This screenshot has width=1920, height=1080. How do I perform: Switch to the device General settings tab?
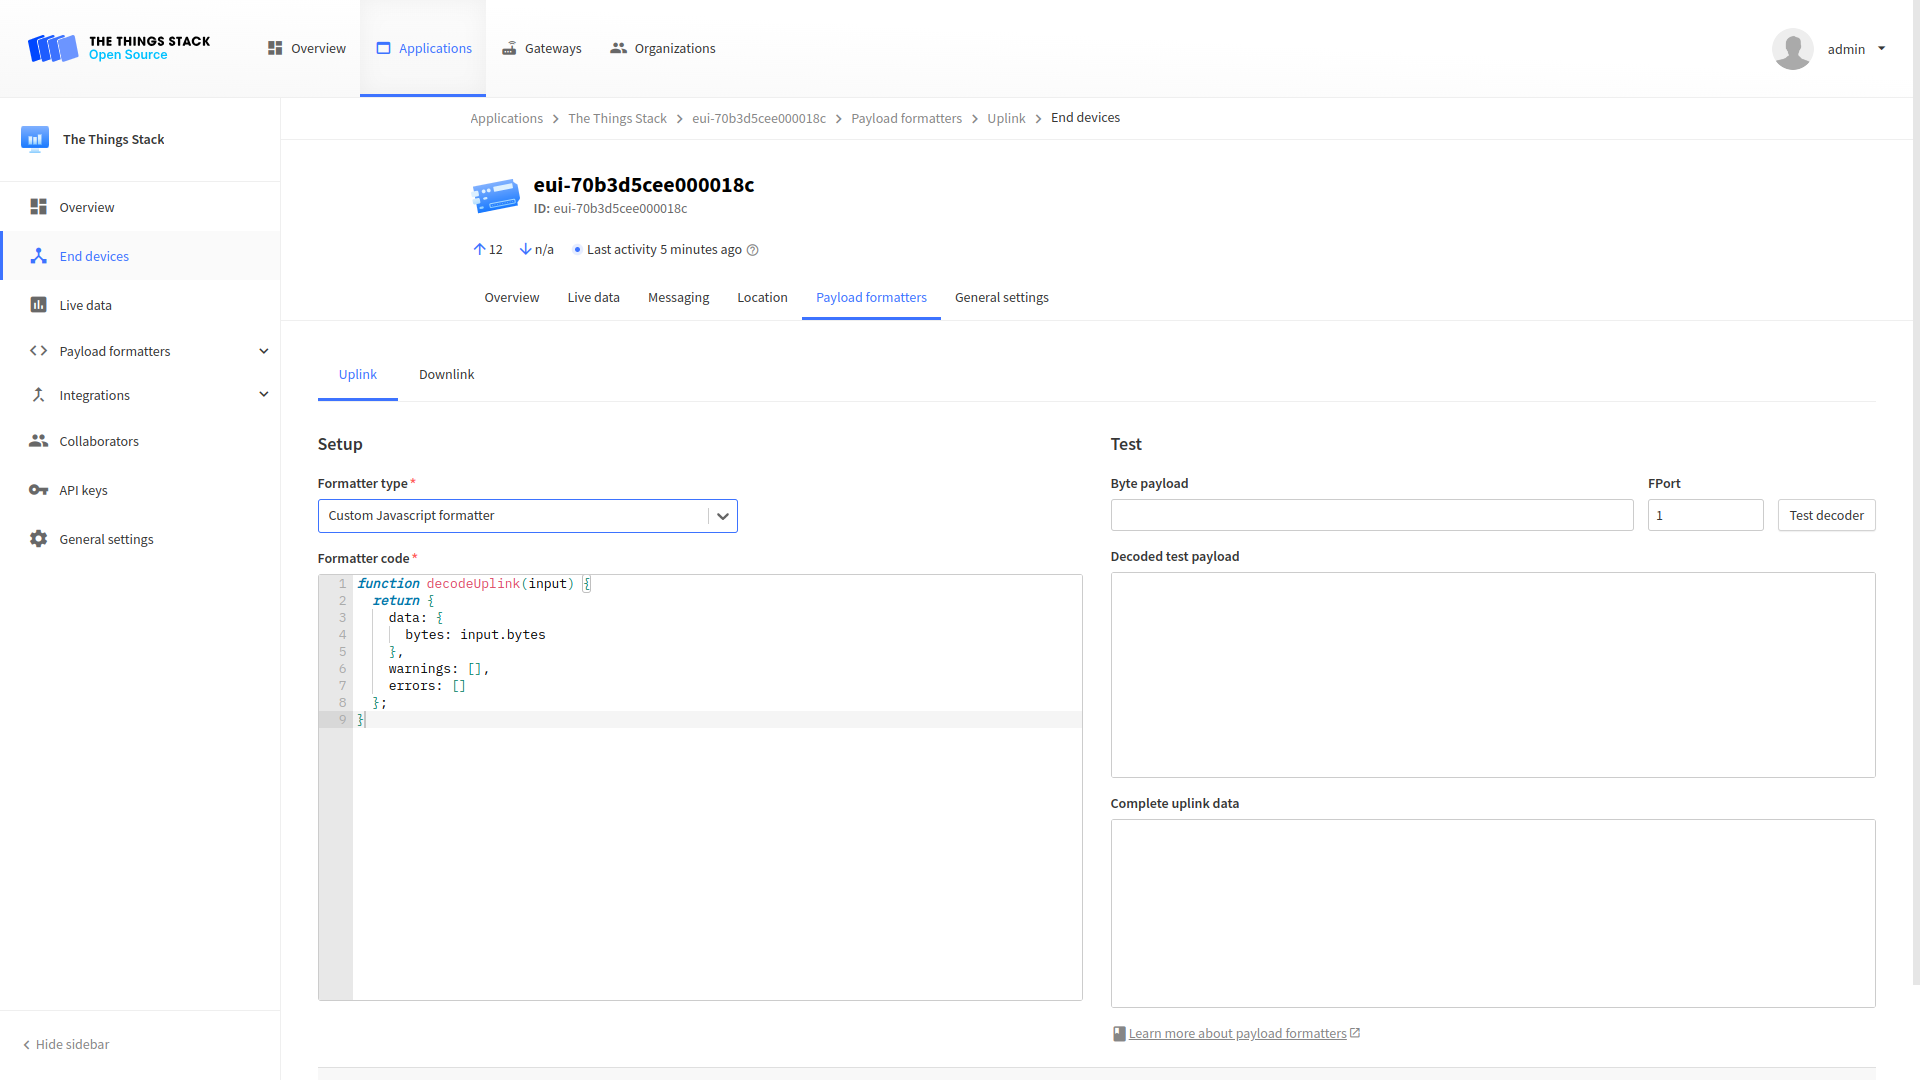[x=1002, y=298]
